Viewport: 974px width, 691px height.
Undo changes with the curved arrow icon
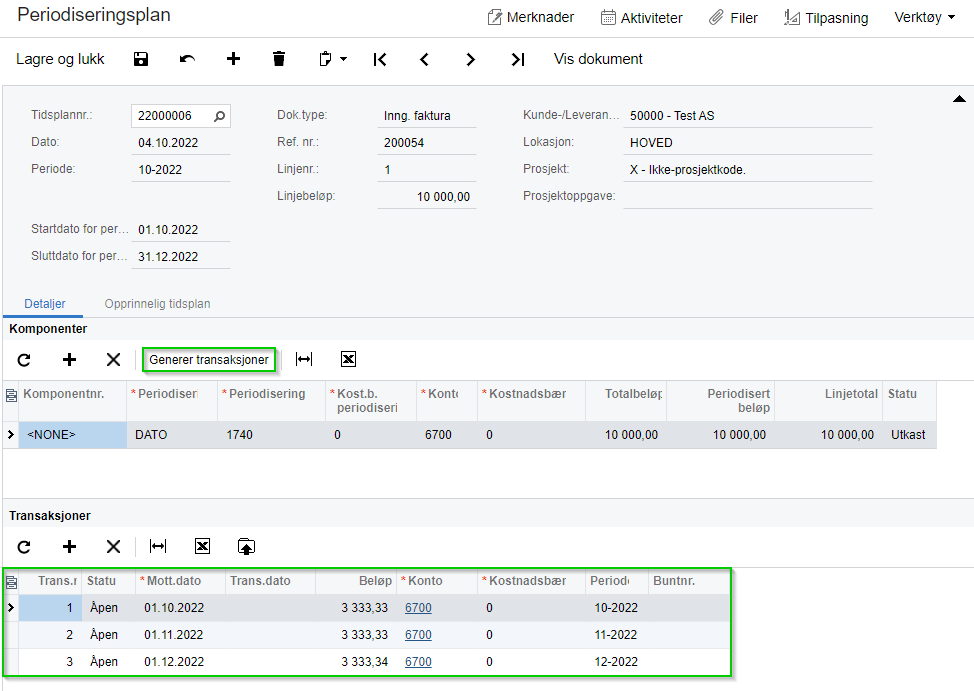[187, 59]
